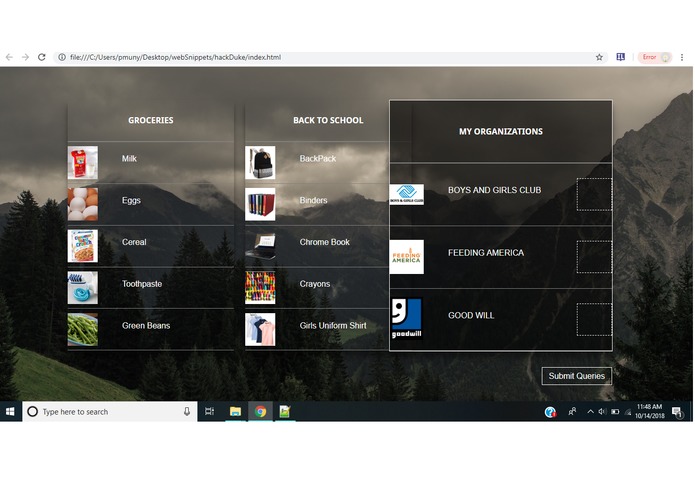The image size is (695, 494).
Task: Select the Cereal item label
Action: [x=134, y=242]
